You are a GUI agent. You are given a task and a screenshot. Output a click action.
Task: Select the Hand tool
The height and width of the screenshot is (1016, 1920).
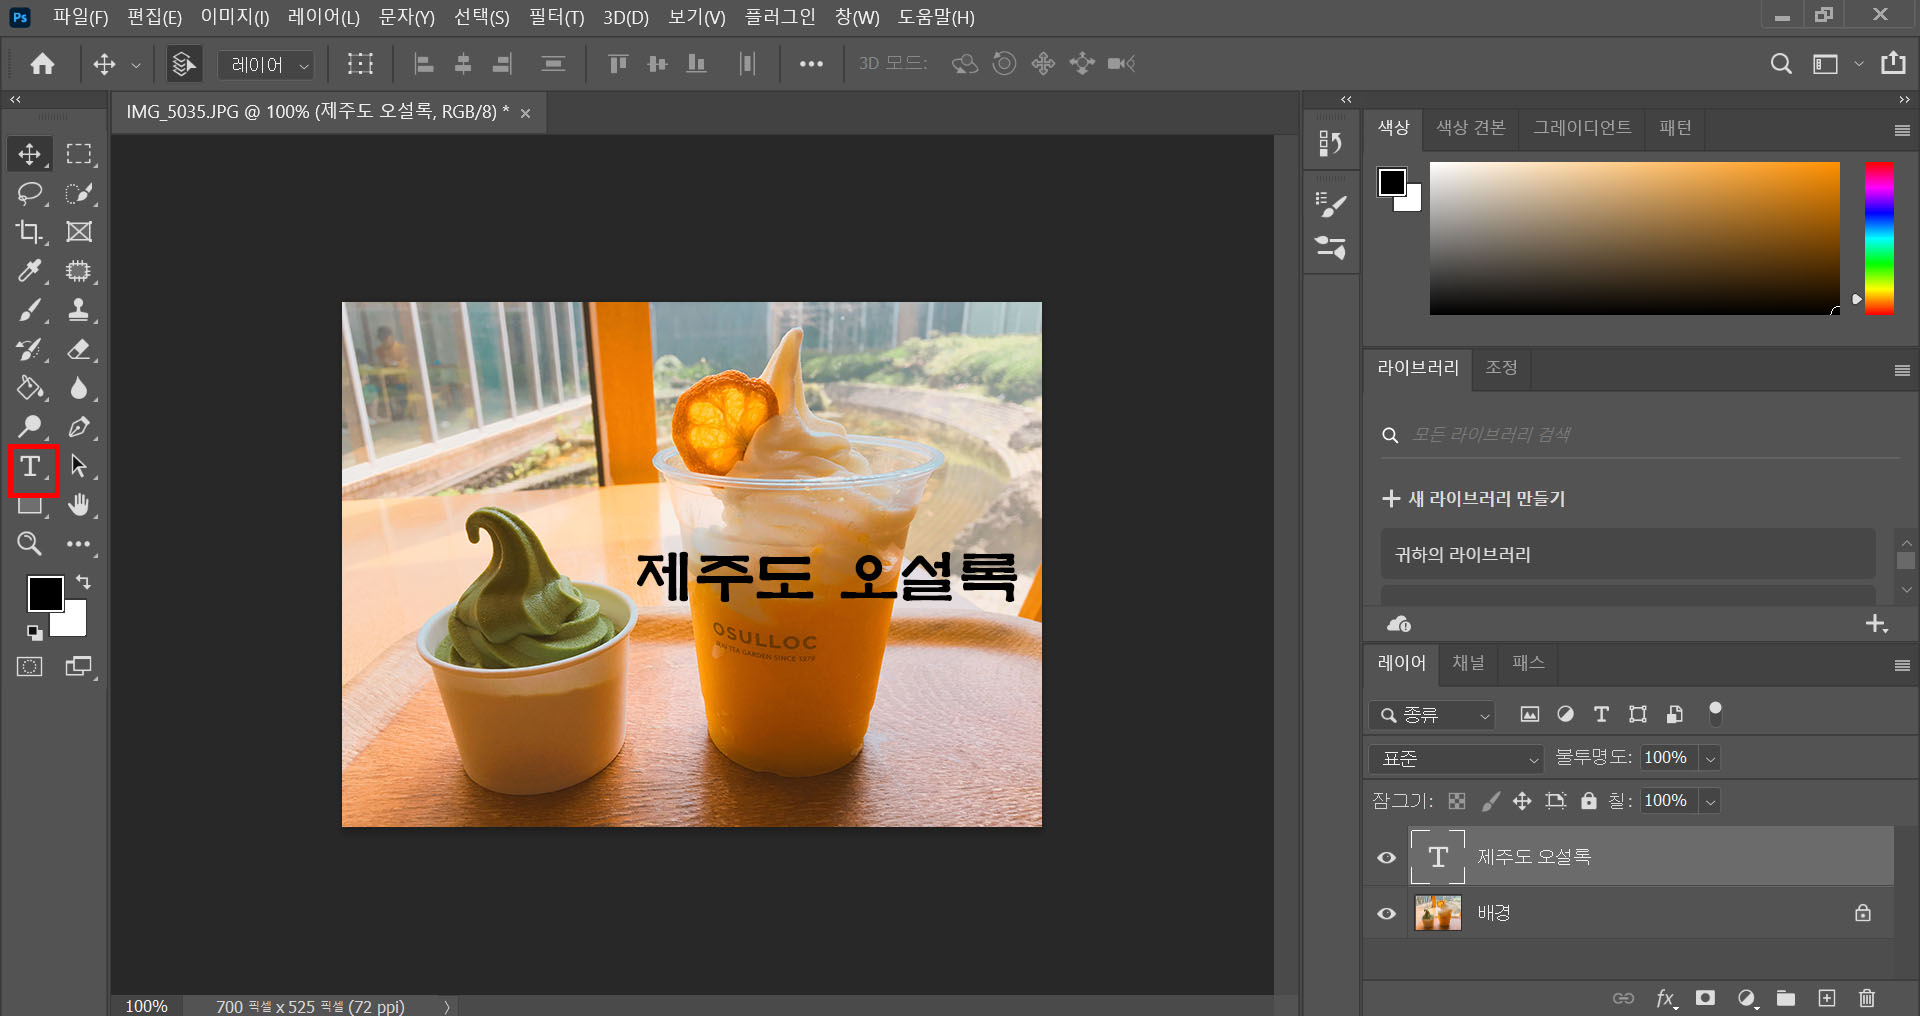point(79,505)
